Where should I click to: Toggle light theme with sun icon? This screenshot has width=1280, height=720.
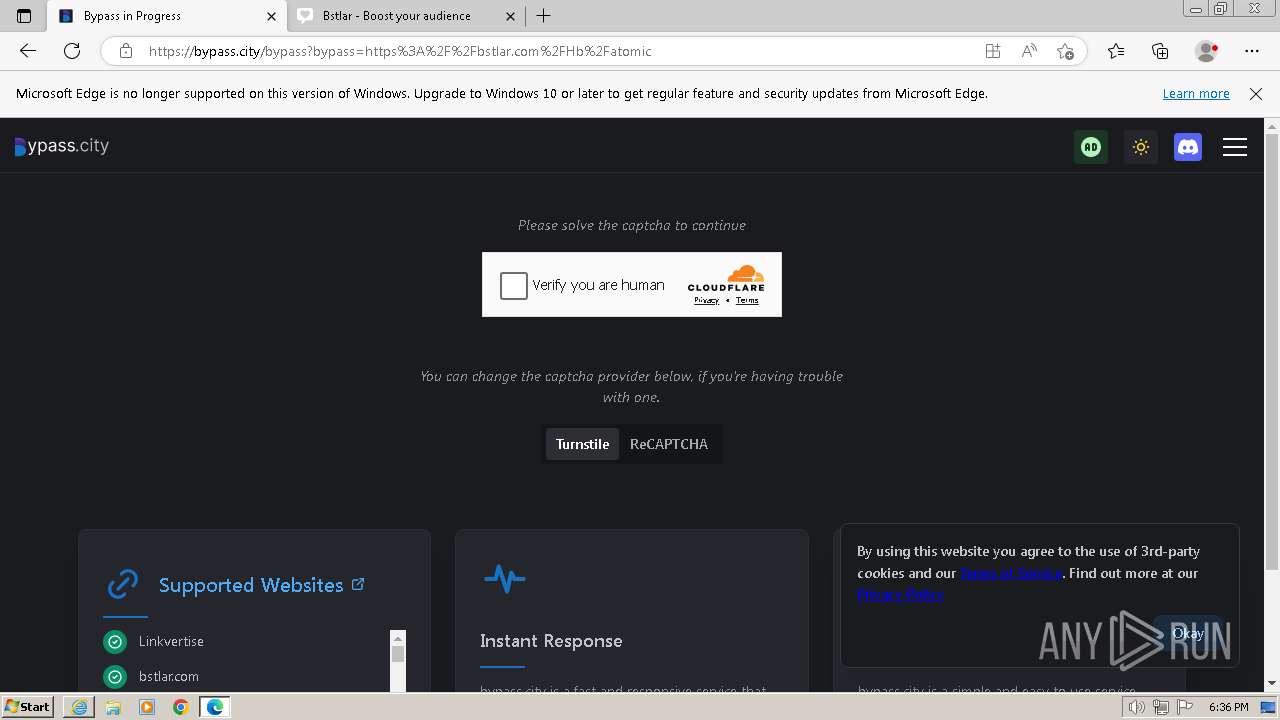[1140, 147]
